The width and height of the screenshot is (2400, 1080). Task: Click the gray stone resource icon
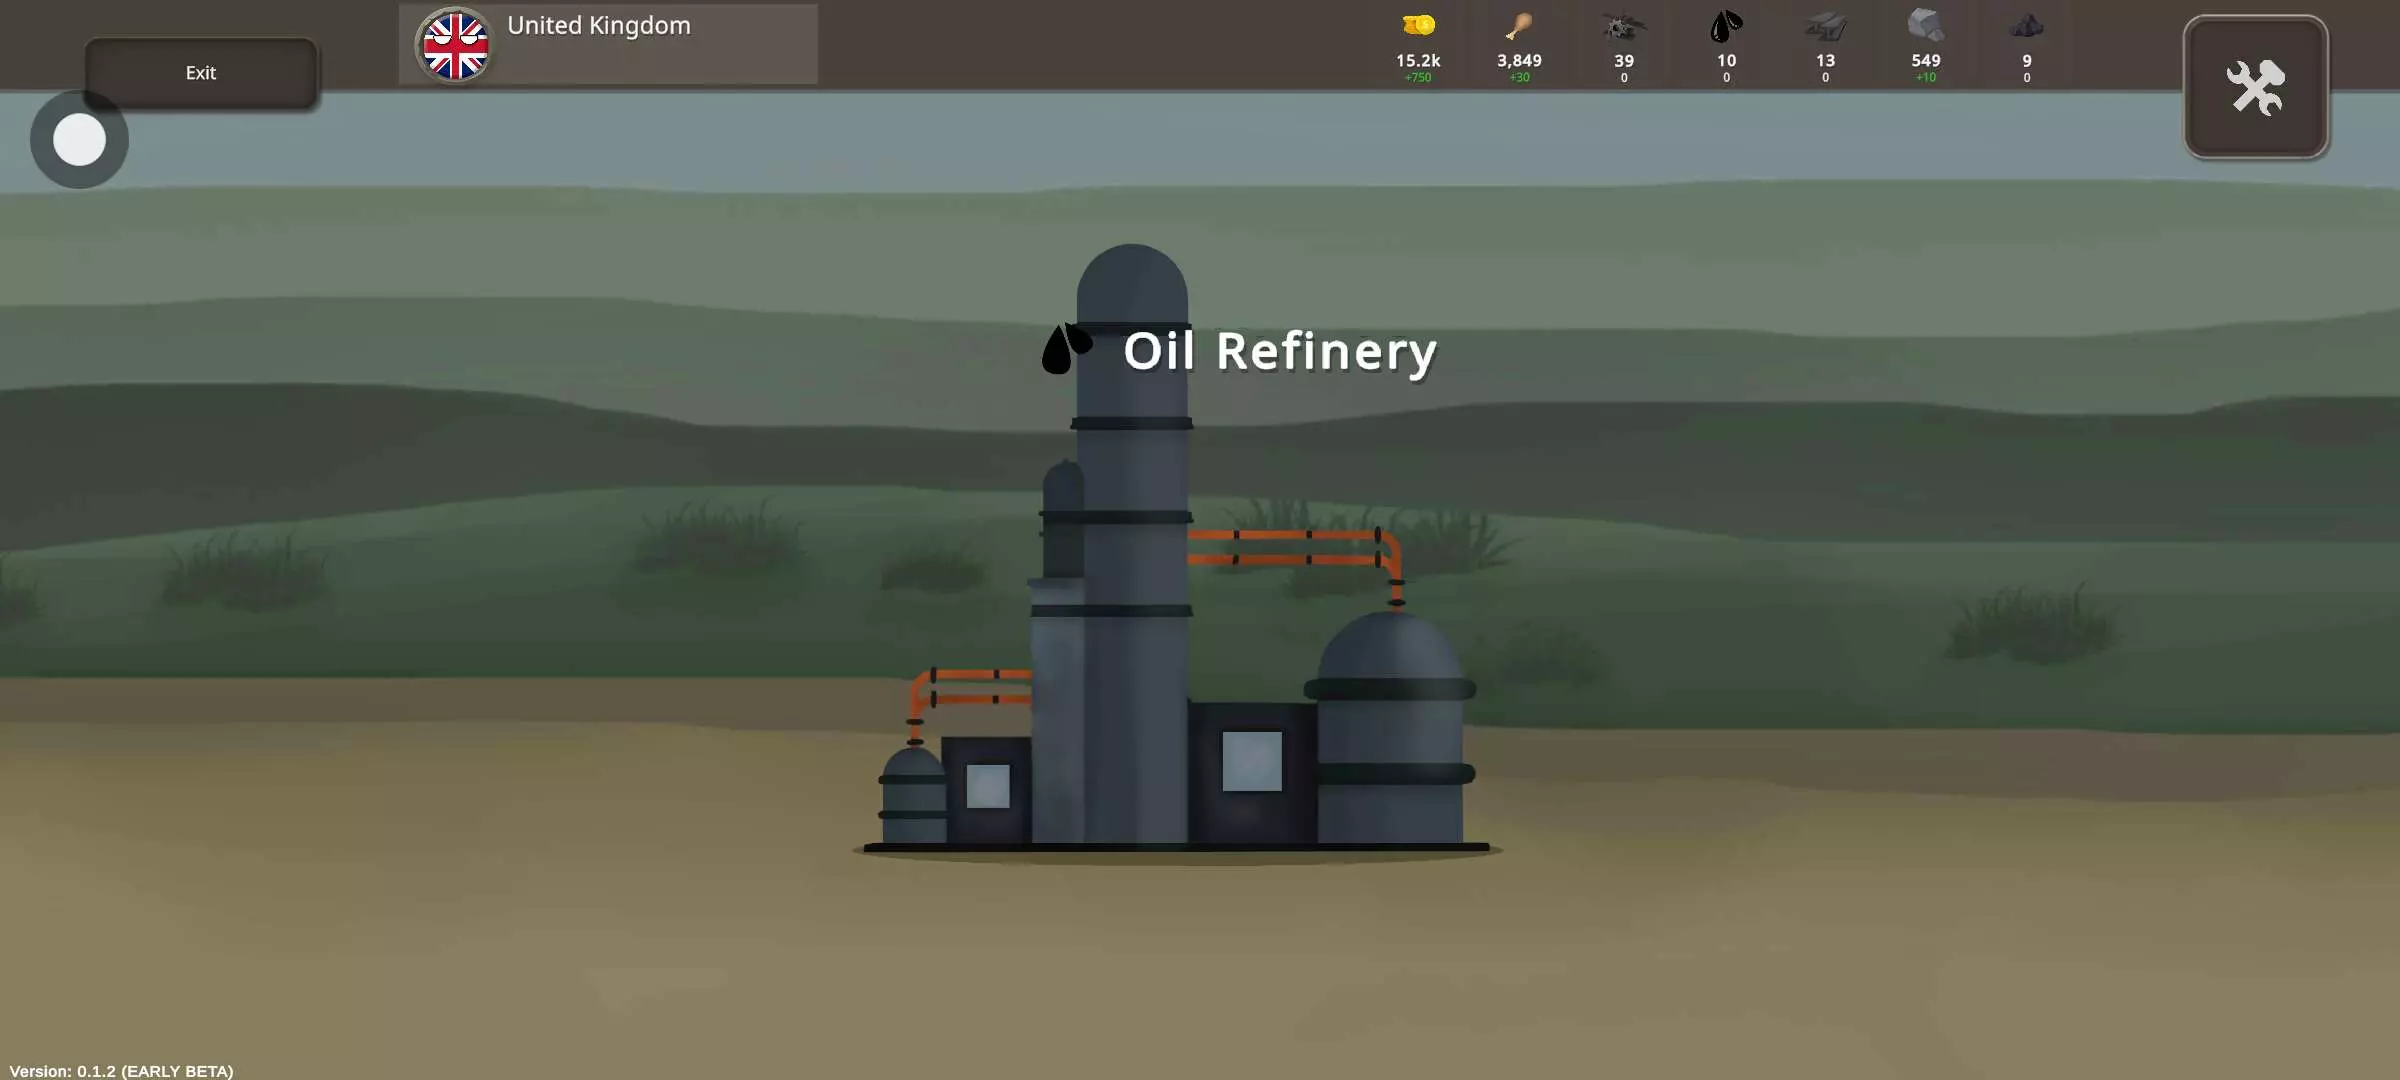click(1925, 25)
